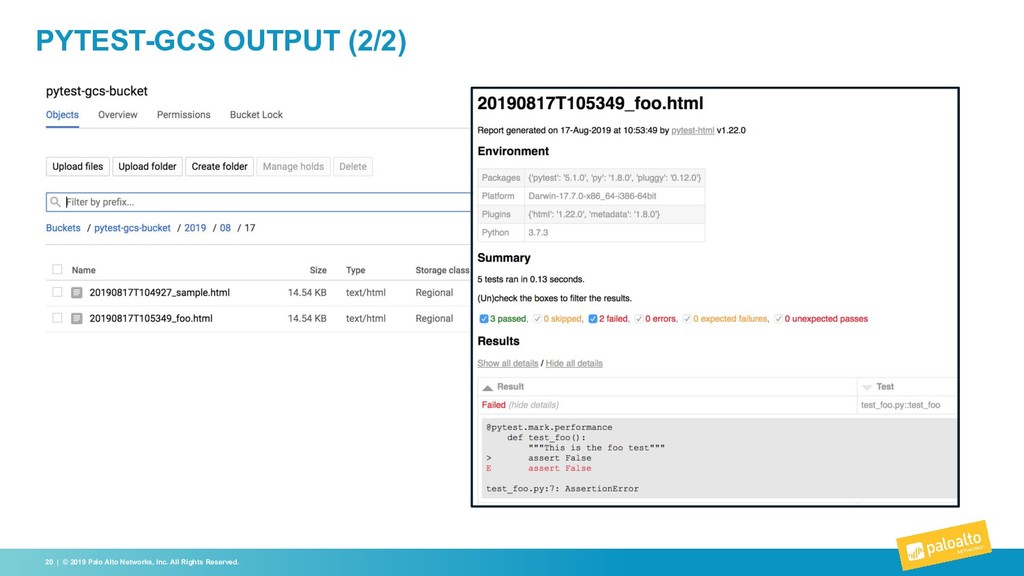Click 'Show all details' link
The width and height of the screenshot is (1024, 576).
[x=507, y=363]
